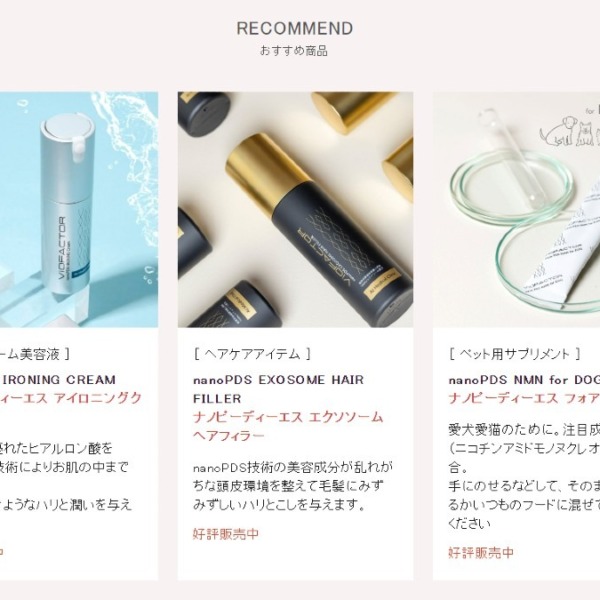Viewport: 600px width, 600px height.
Task: Click the nanoPDS NMN for DOG title
Action: click(524, 380)
